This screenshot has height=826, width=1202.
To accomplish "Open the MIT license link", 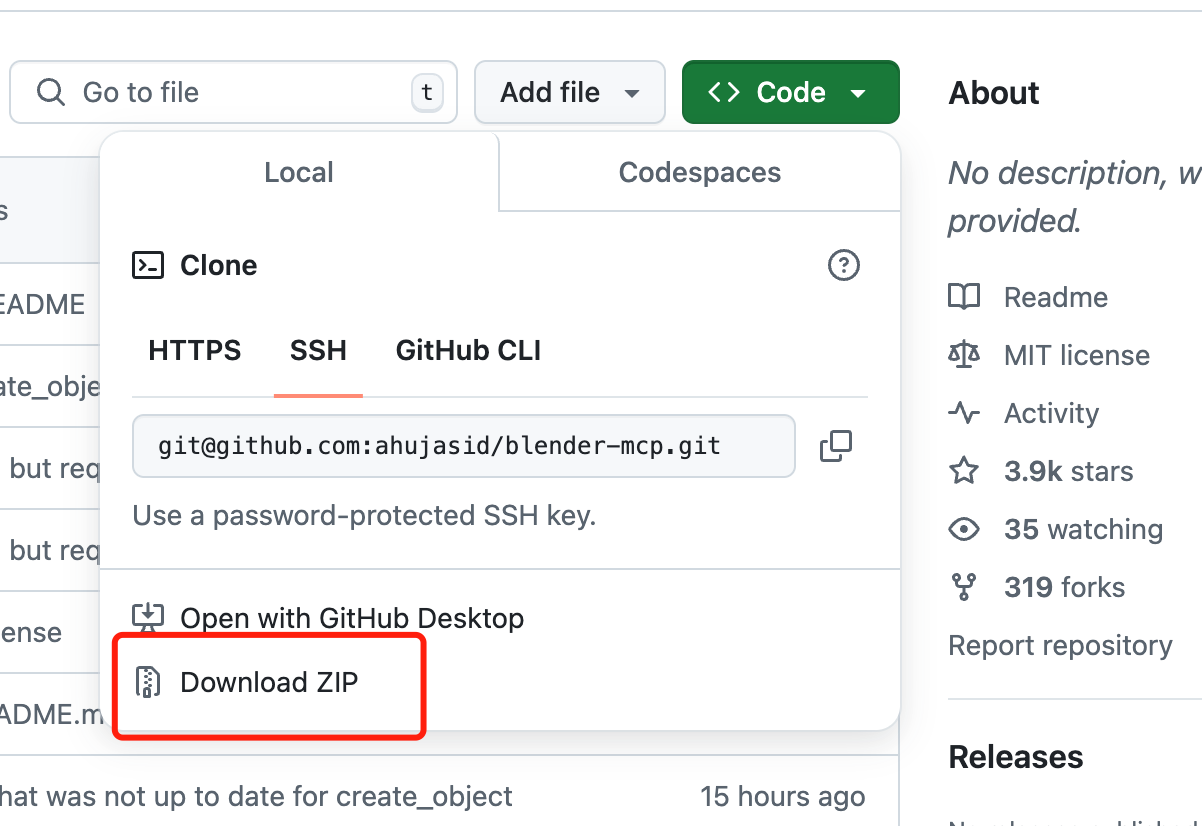I will tap(1077, 355).
